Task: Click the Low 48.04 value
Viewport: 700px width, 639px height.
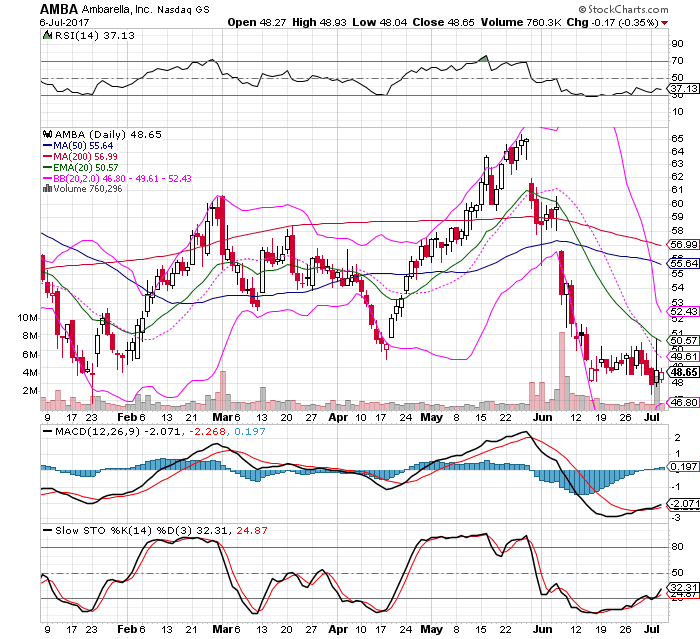Action: 379,22
